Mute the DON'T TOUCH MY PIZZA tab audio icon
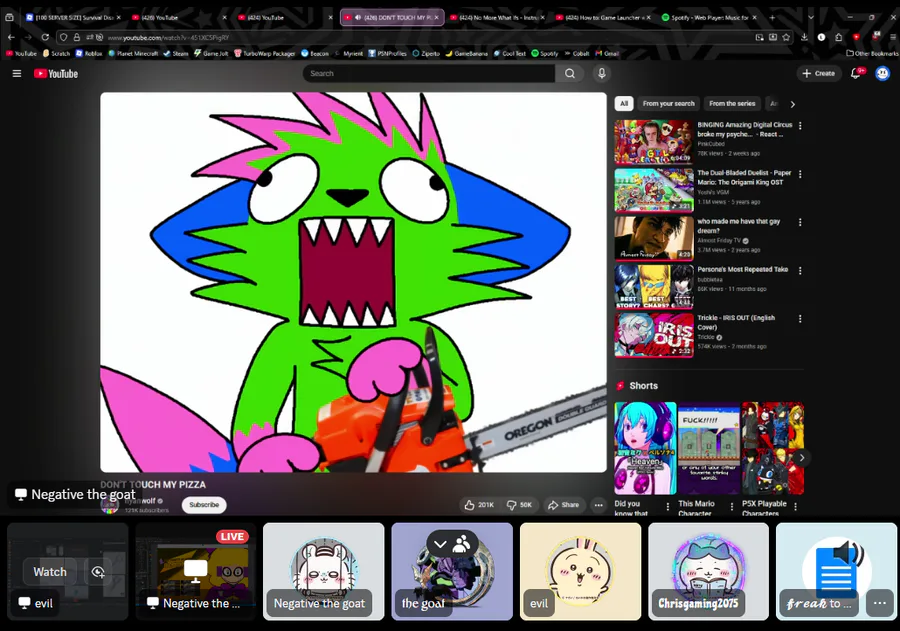900x631 pixels. pyautogui.click(x=358, y=18)
